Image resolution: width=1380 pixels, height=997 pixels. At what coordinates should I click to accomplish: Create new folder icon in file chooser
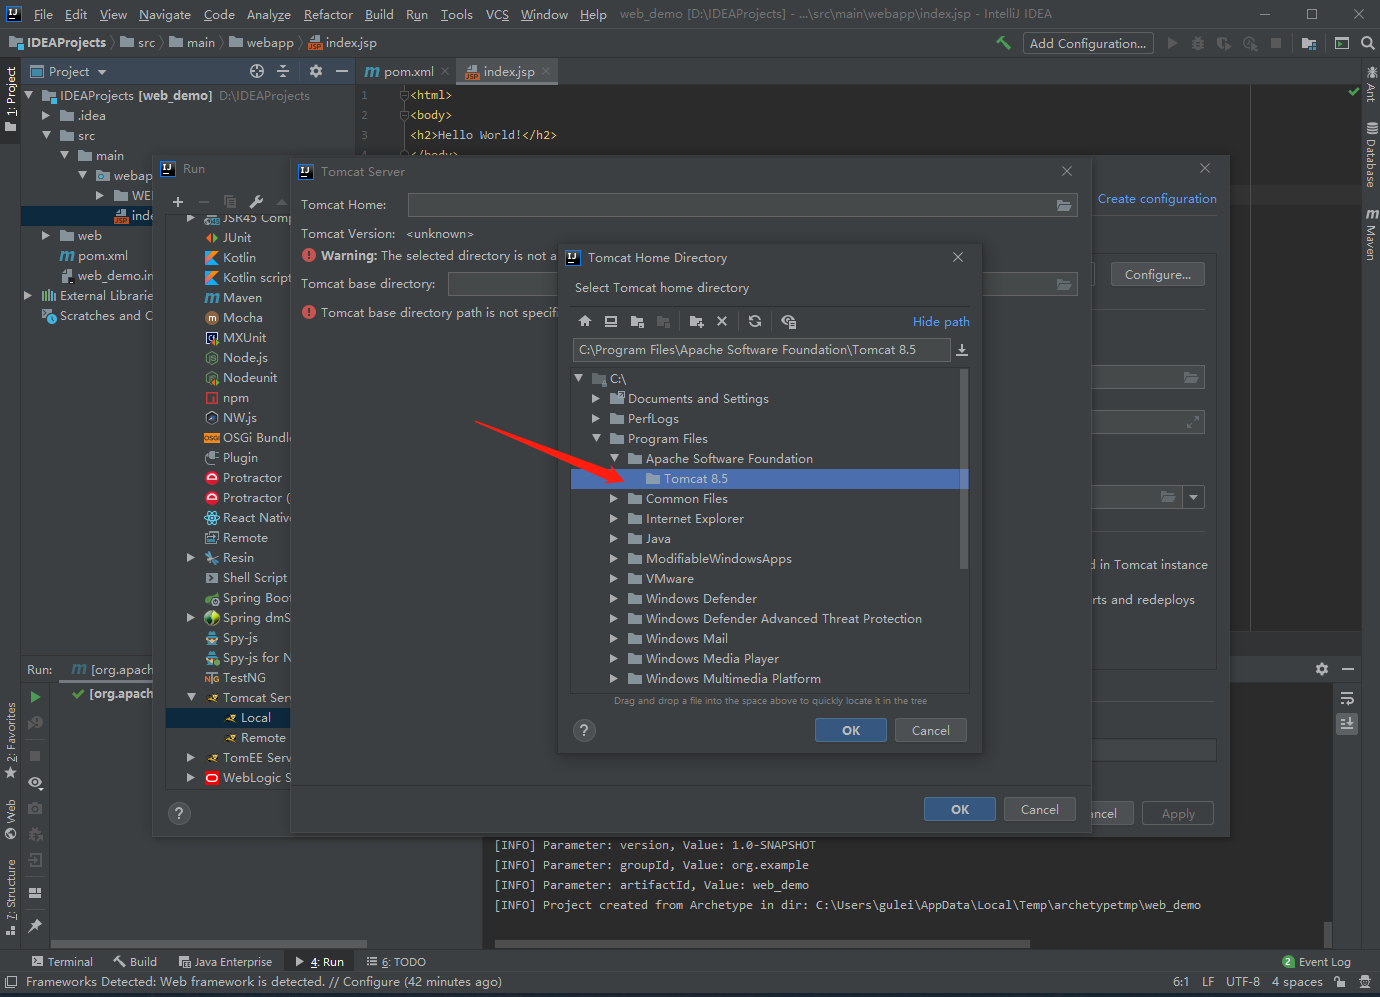697,321
